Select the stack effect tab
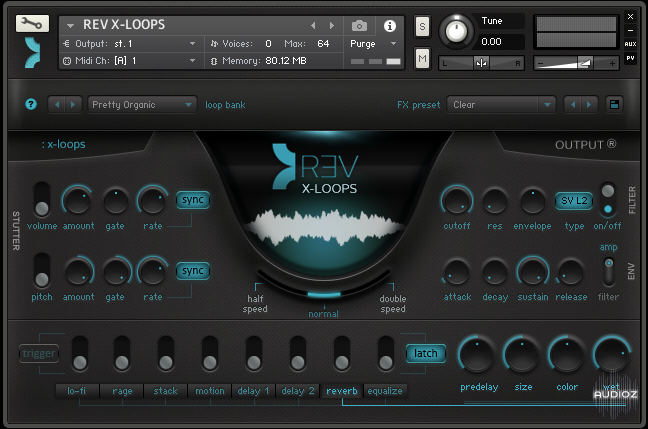The height and width of the screenshot is (429, 648). 165,391
